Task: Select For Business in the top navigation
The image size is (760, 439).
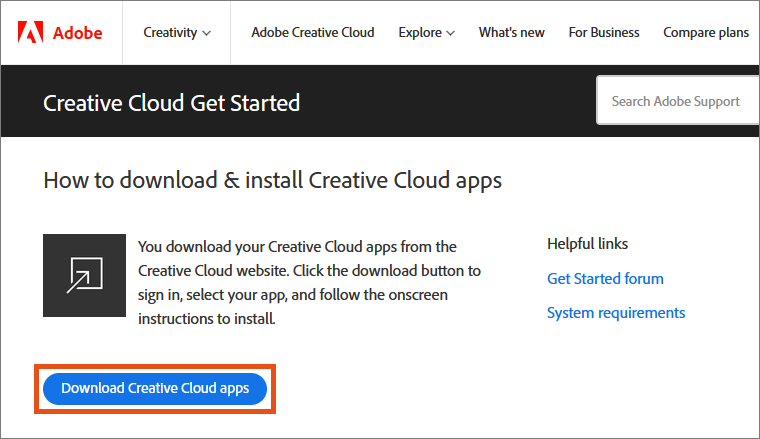Action: coord(603,33)
